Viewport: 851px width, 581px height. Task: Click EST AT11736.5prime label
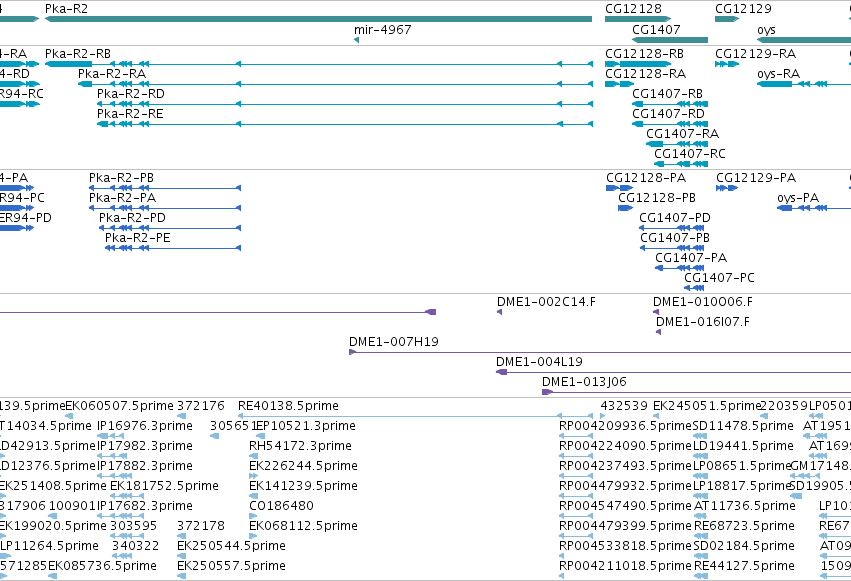pyautogui.click(x=745, y=506)
